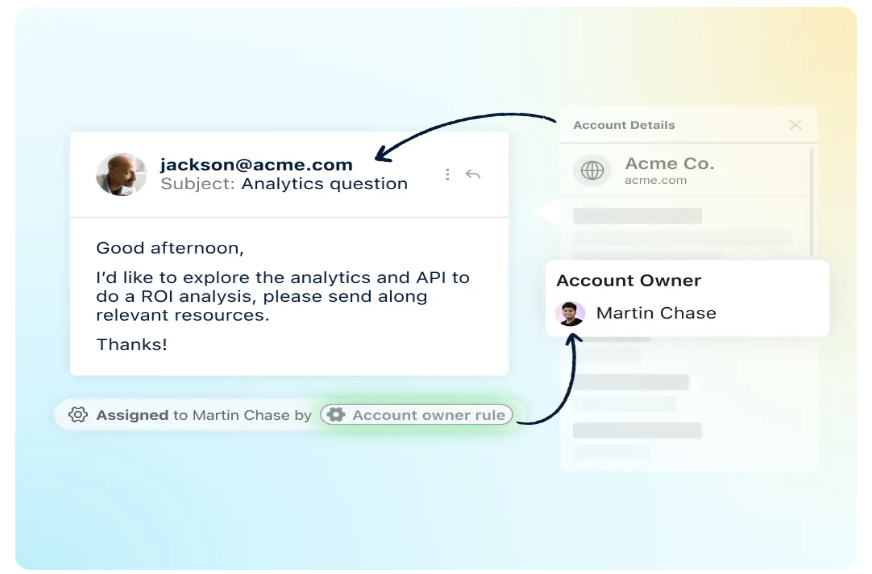
Task: Click the Account Owner heading
Action: [628, 281]
